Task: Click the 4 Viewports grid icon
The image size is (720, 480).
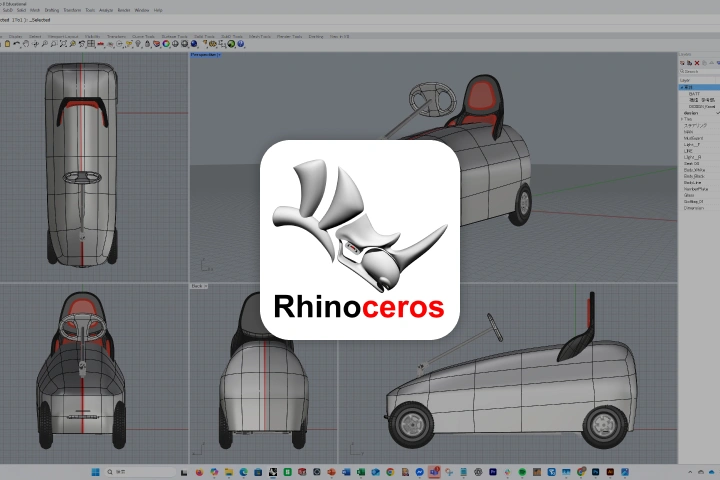Action: click(91, 44)
